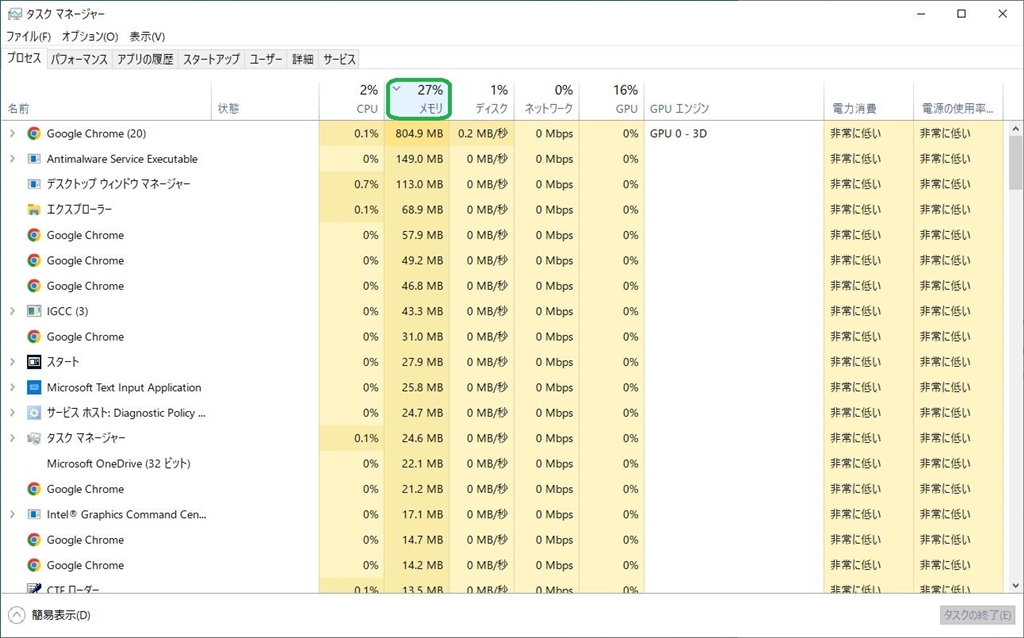The width and height of the screenshot is (1024, 638).
Task: Open the スタートアップ tab
Action: point(211,60)
